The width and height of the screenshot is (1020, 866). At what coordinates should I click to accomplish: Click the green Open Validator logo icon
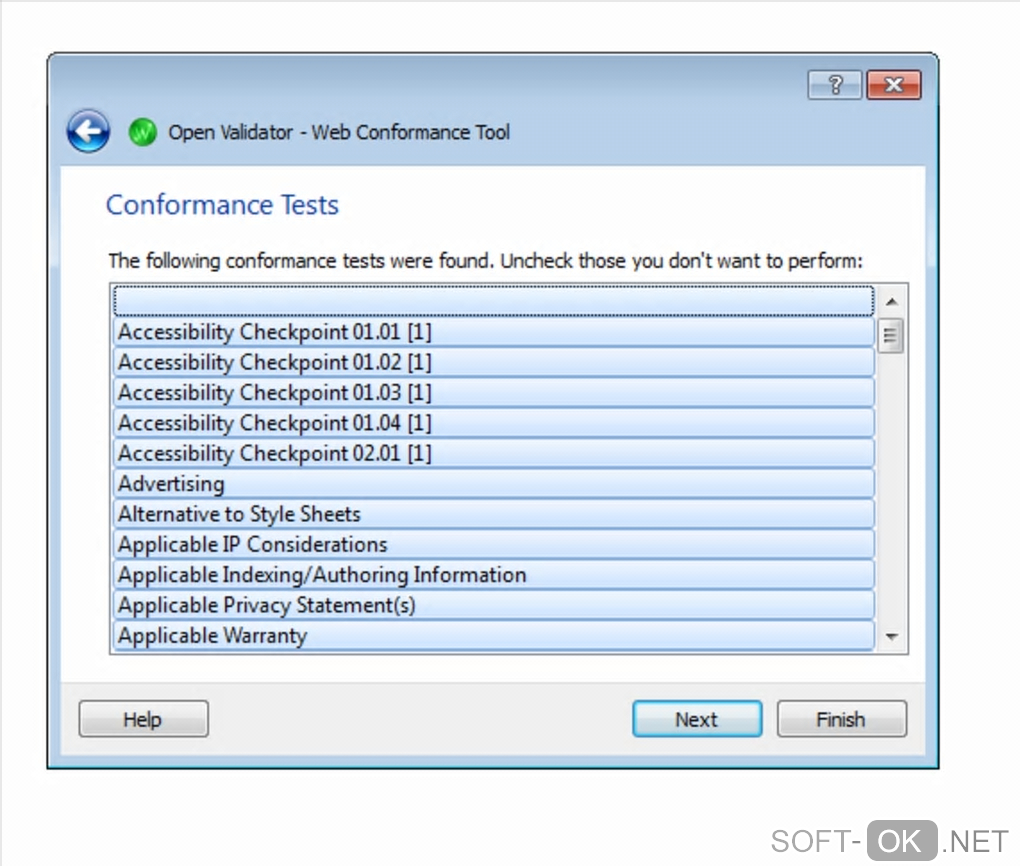[x=143, y=132]
